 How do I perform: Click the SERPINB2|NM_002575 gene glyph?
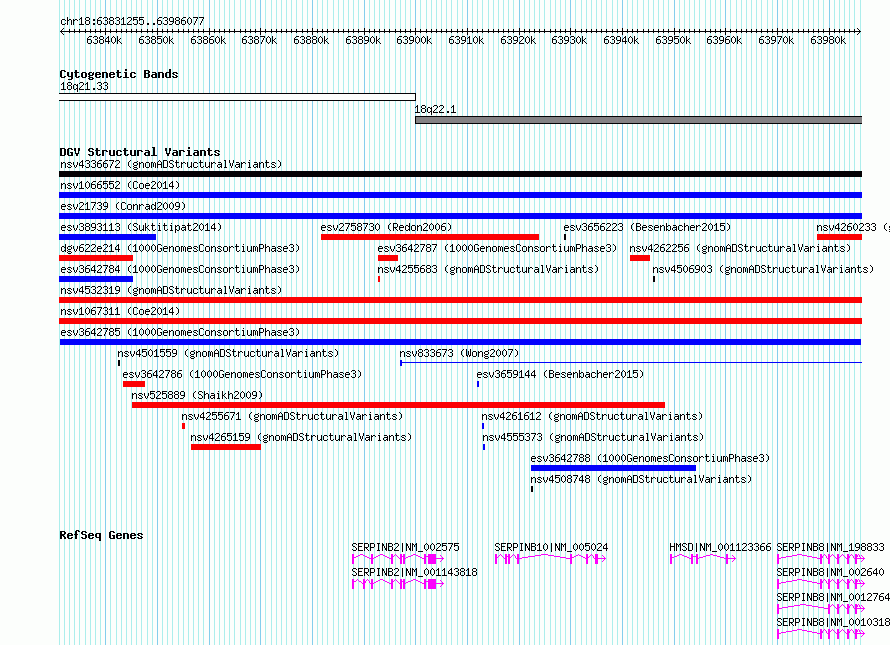point(398,559)
